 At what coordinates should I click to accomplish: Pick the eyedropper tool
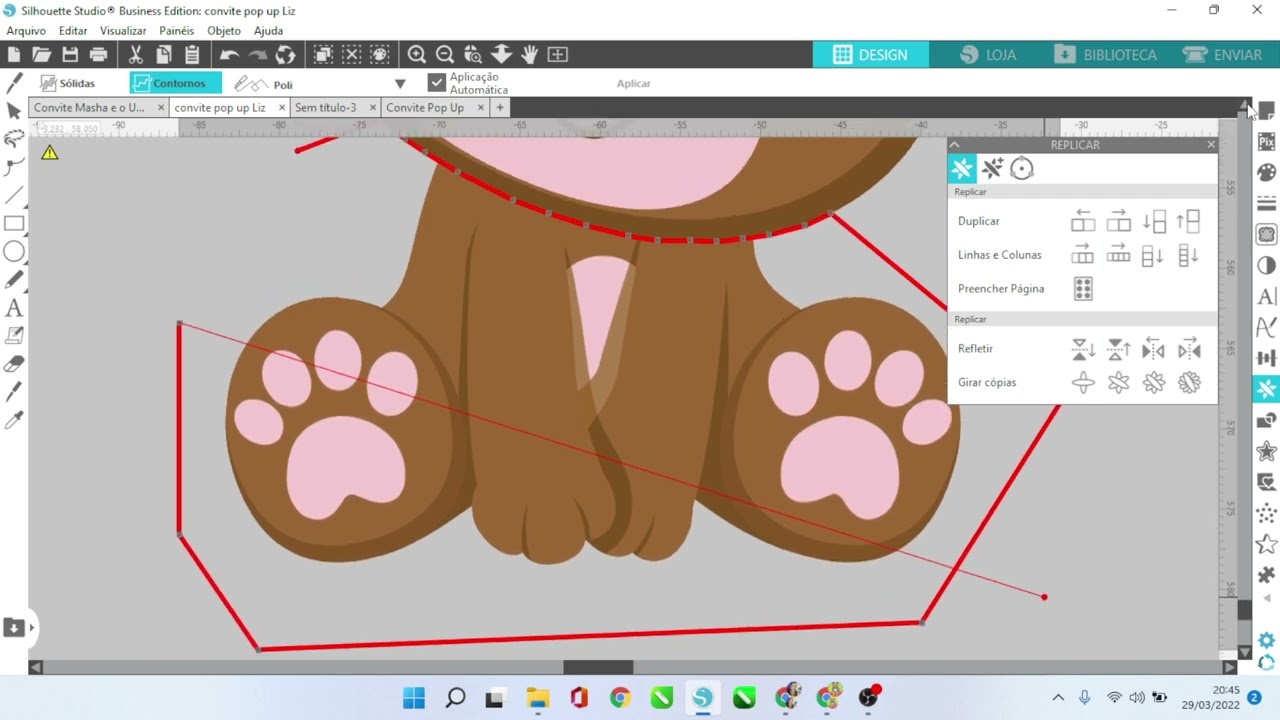14,421
